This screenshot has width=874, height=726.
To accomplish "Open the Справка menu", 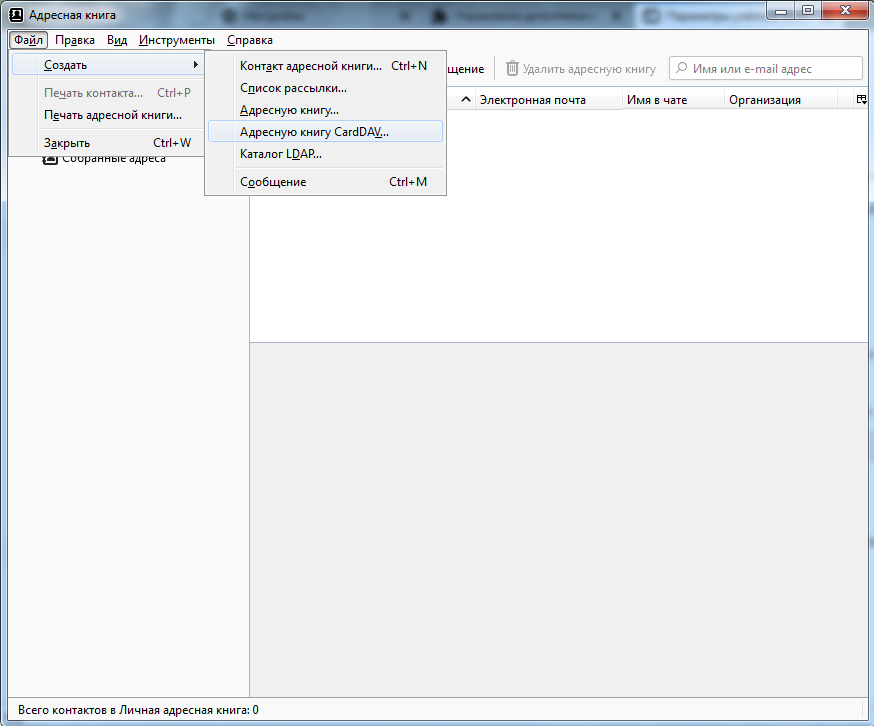I will [250, 40].
